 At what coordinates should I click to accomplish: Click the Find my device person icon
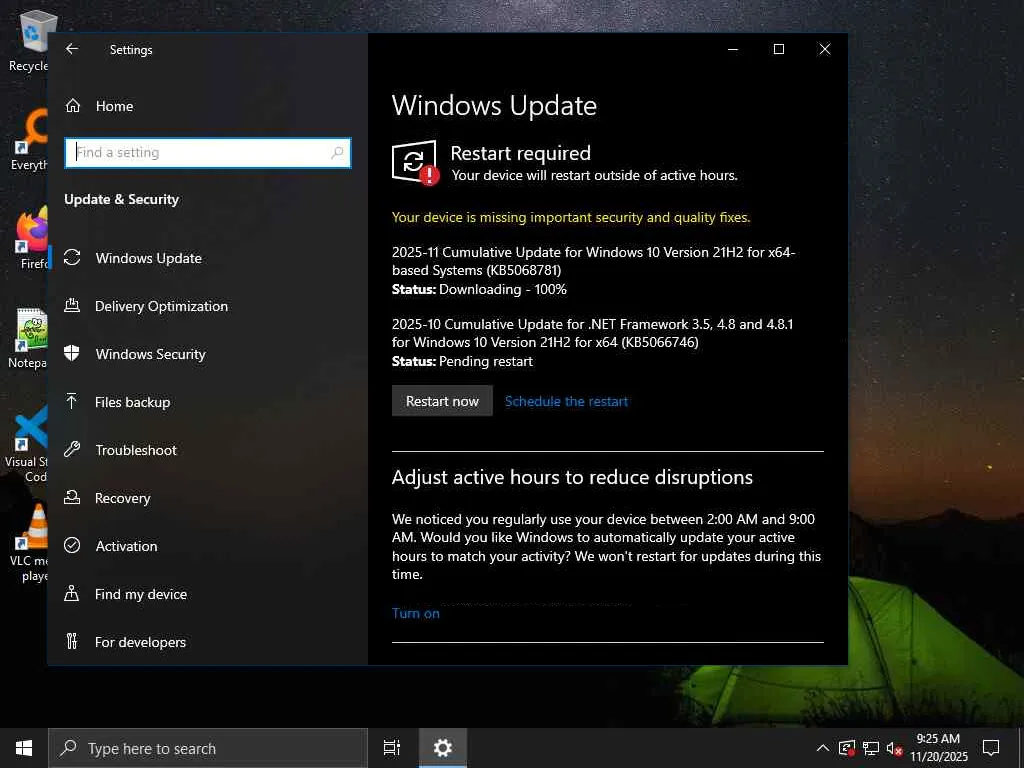tap(72, 594)
